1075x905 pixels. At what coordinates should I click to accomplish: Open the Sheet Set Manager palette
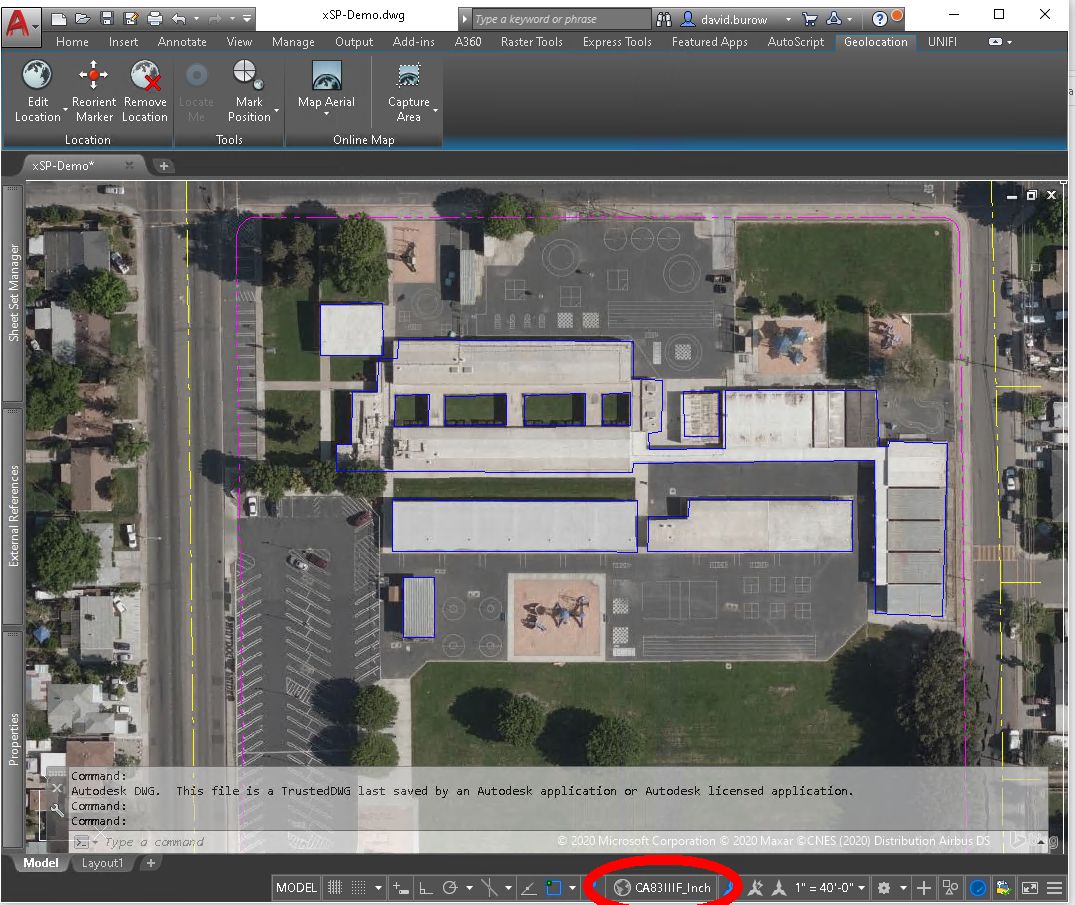pos(13,293)
